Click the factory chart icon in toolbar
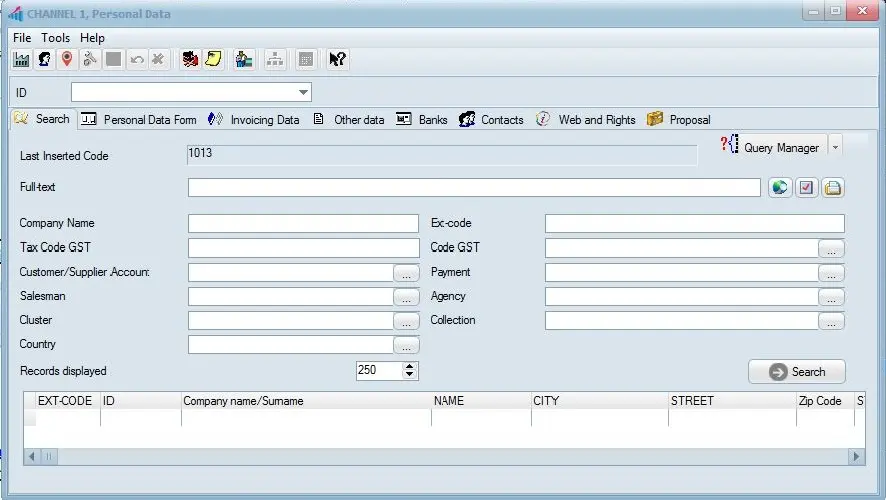The width and height of the screenshot is (886, 500). 21,60
